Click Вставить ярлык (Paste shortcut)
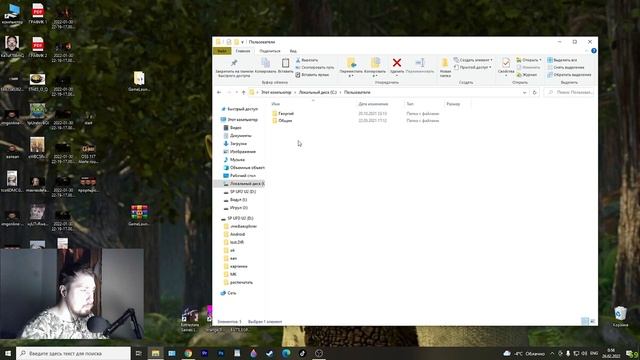Image resolution: width=640 pixels, height=360 pixels. 312,75
